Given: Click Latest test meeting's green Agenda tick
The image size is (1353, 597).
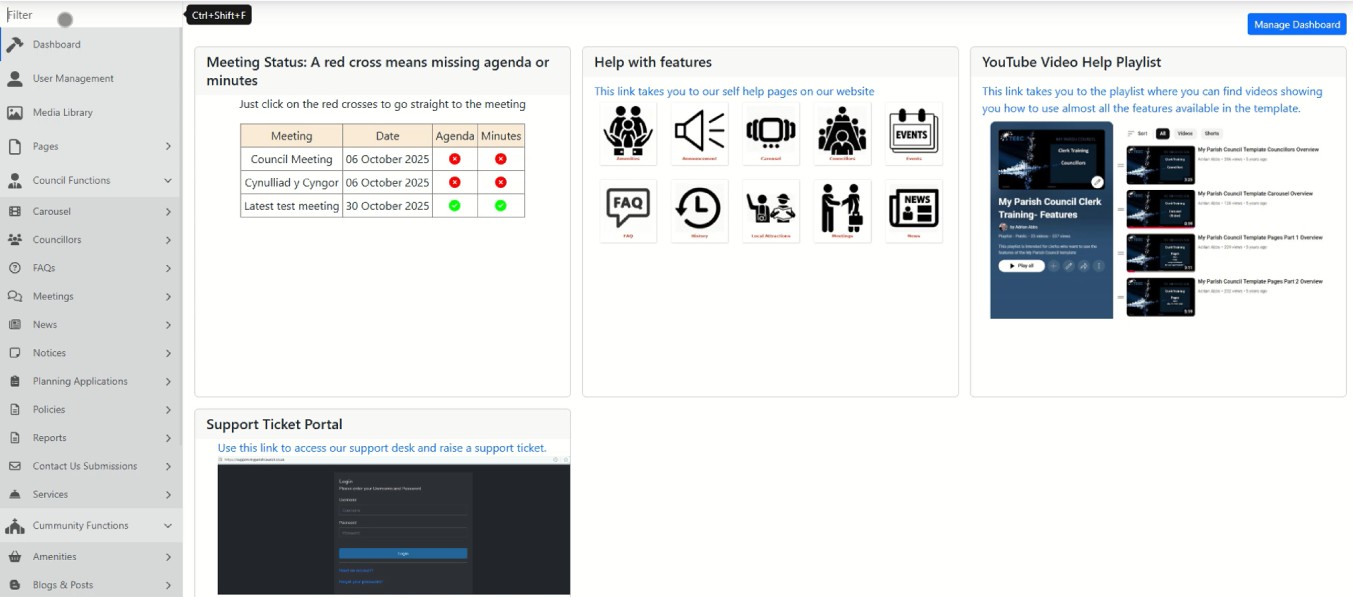Looking at the screenshot, I should [455, 206].
